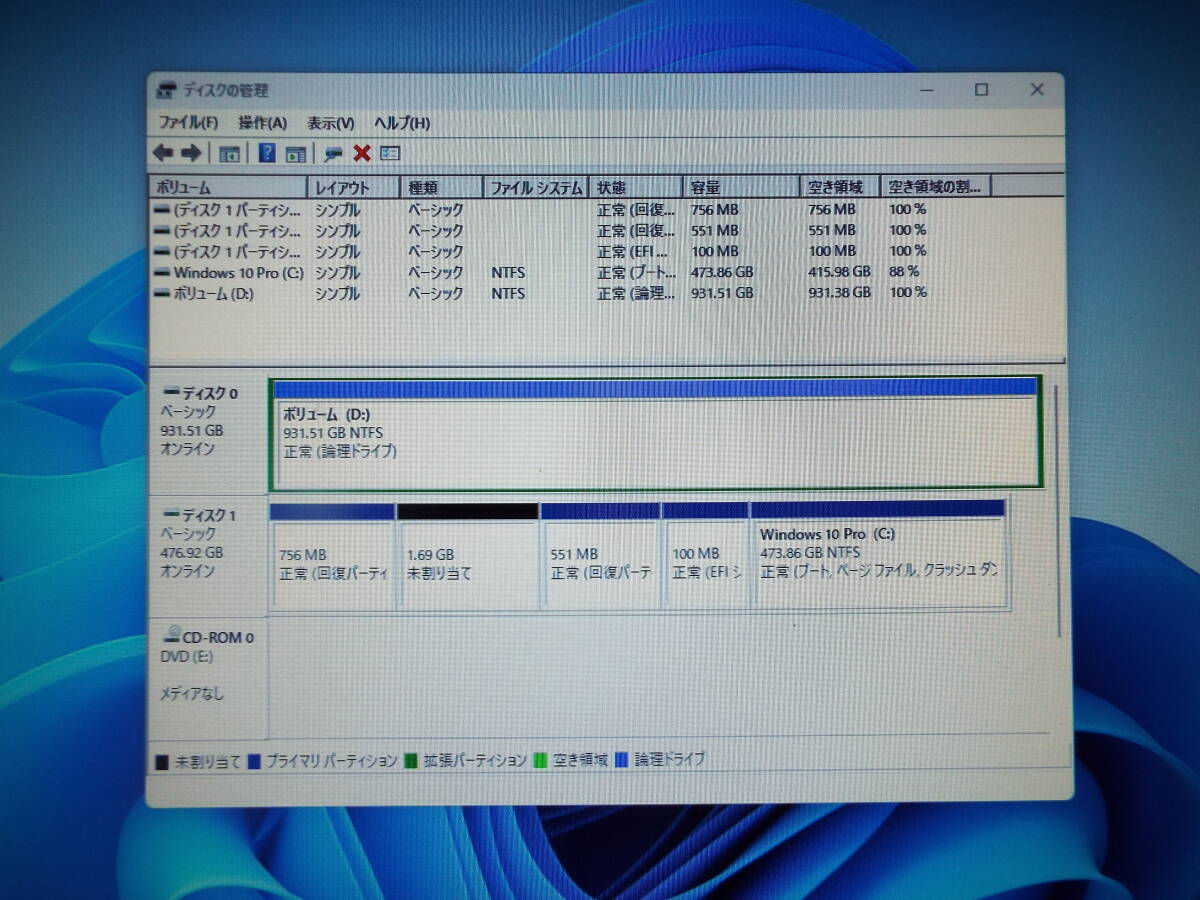Screen dimensions: 1200x900
Task: Click the volume icon of Windows 10 Pro (C:) row
Action: click(162, 272)
